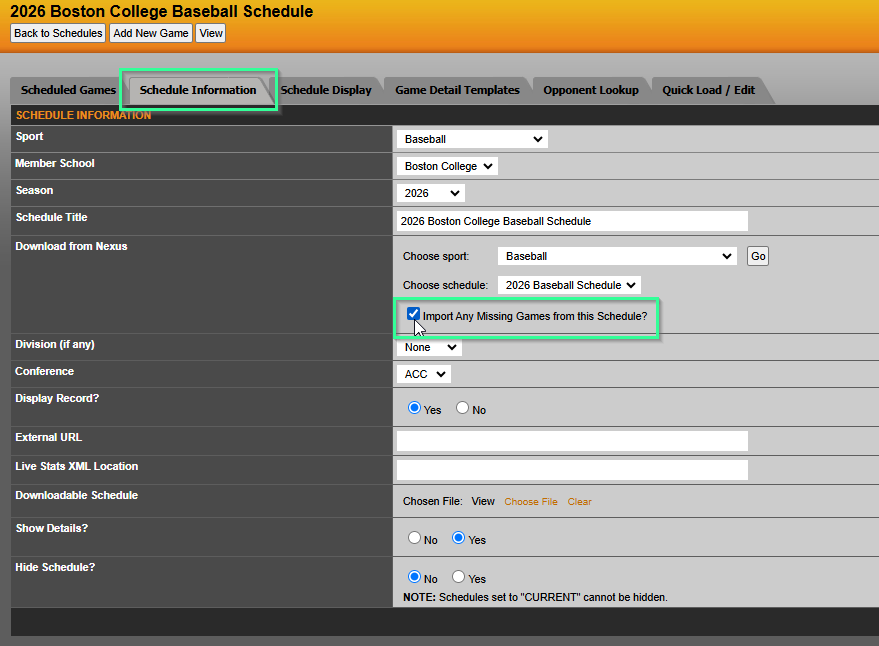
Task: Click the "Member School" row label
Action: 55,163
